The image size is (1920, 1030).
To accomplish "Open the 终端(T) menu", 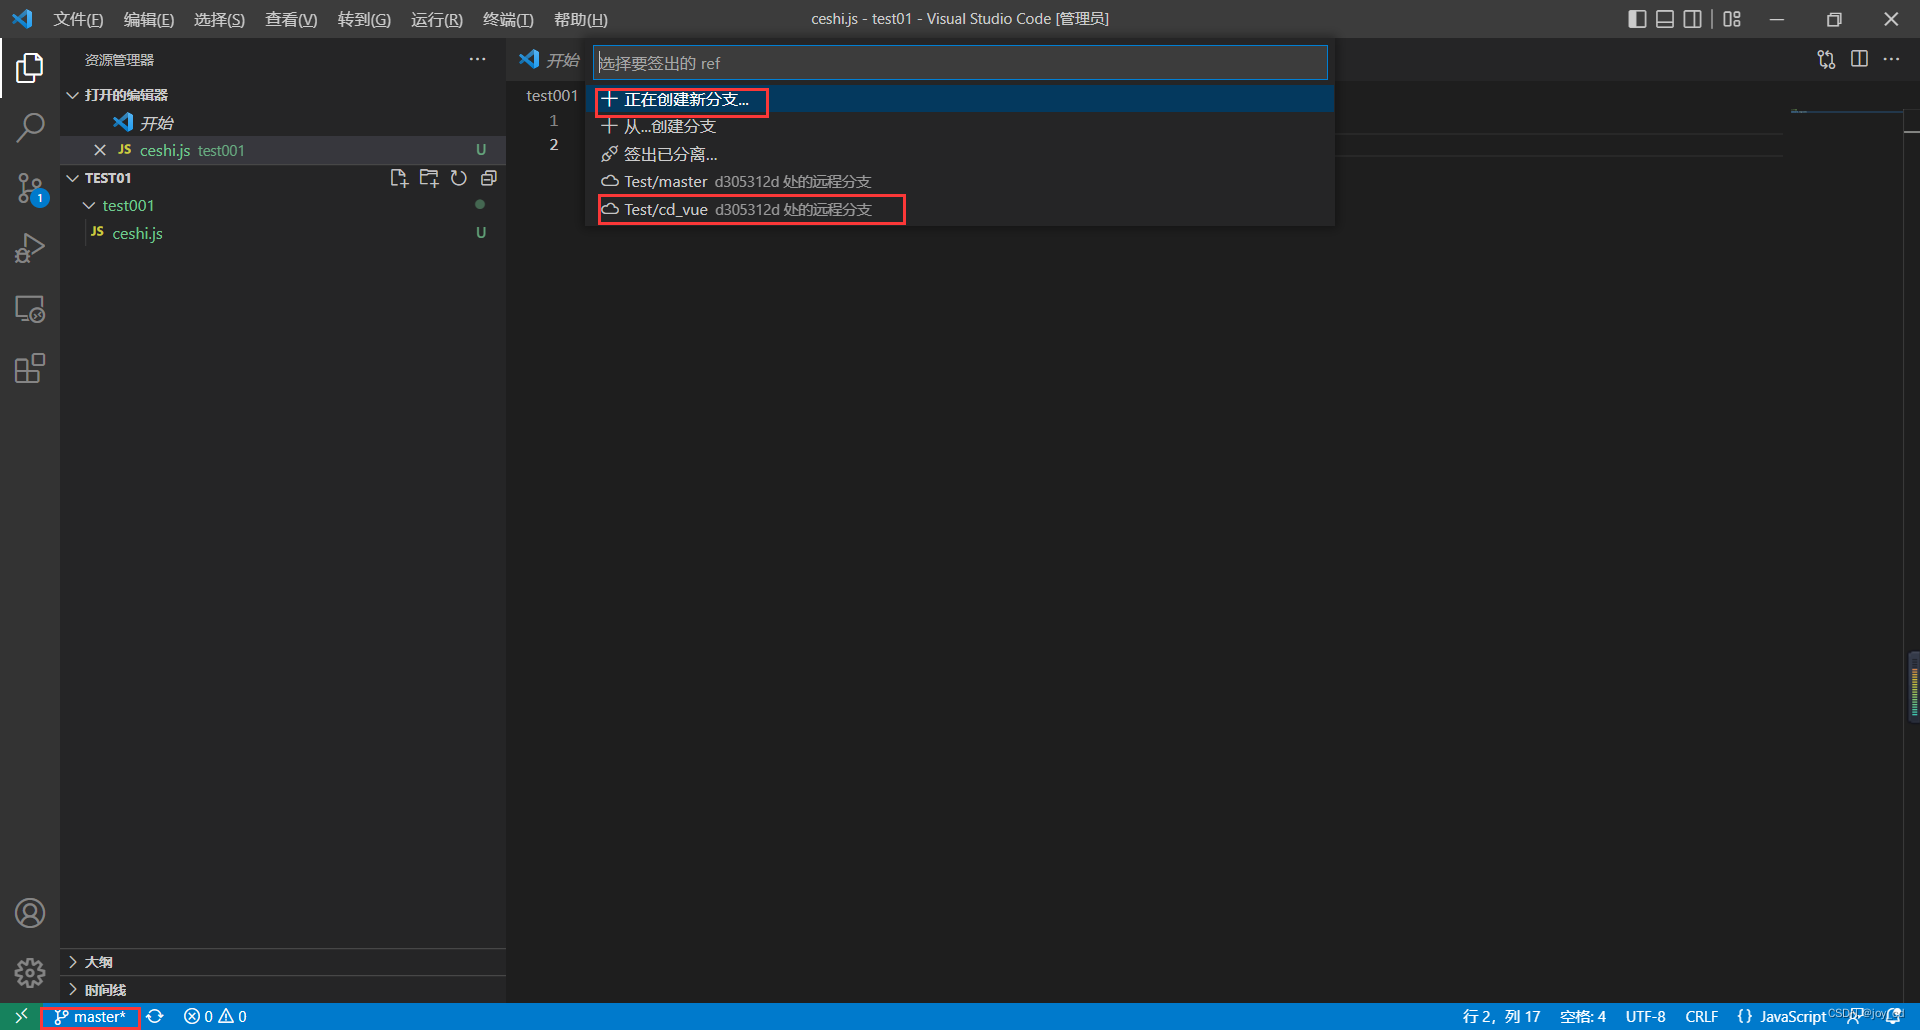I will 508,19.
